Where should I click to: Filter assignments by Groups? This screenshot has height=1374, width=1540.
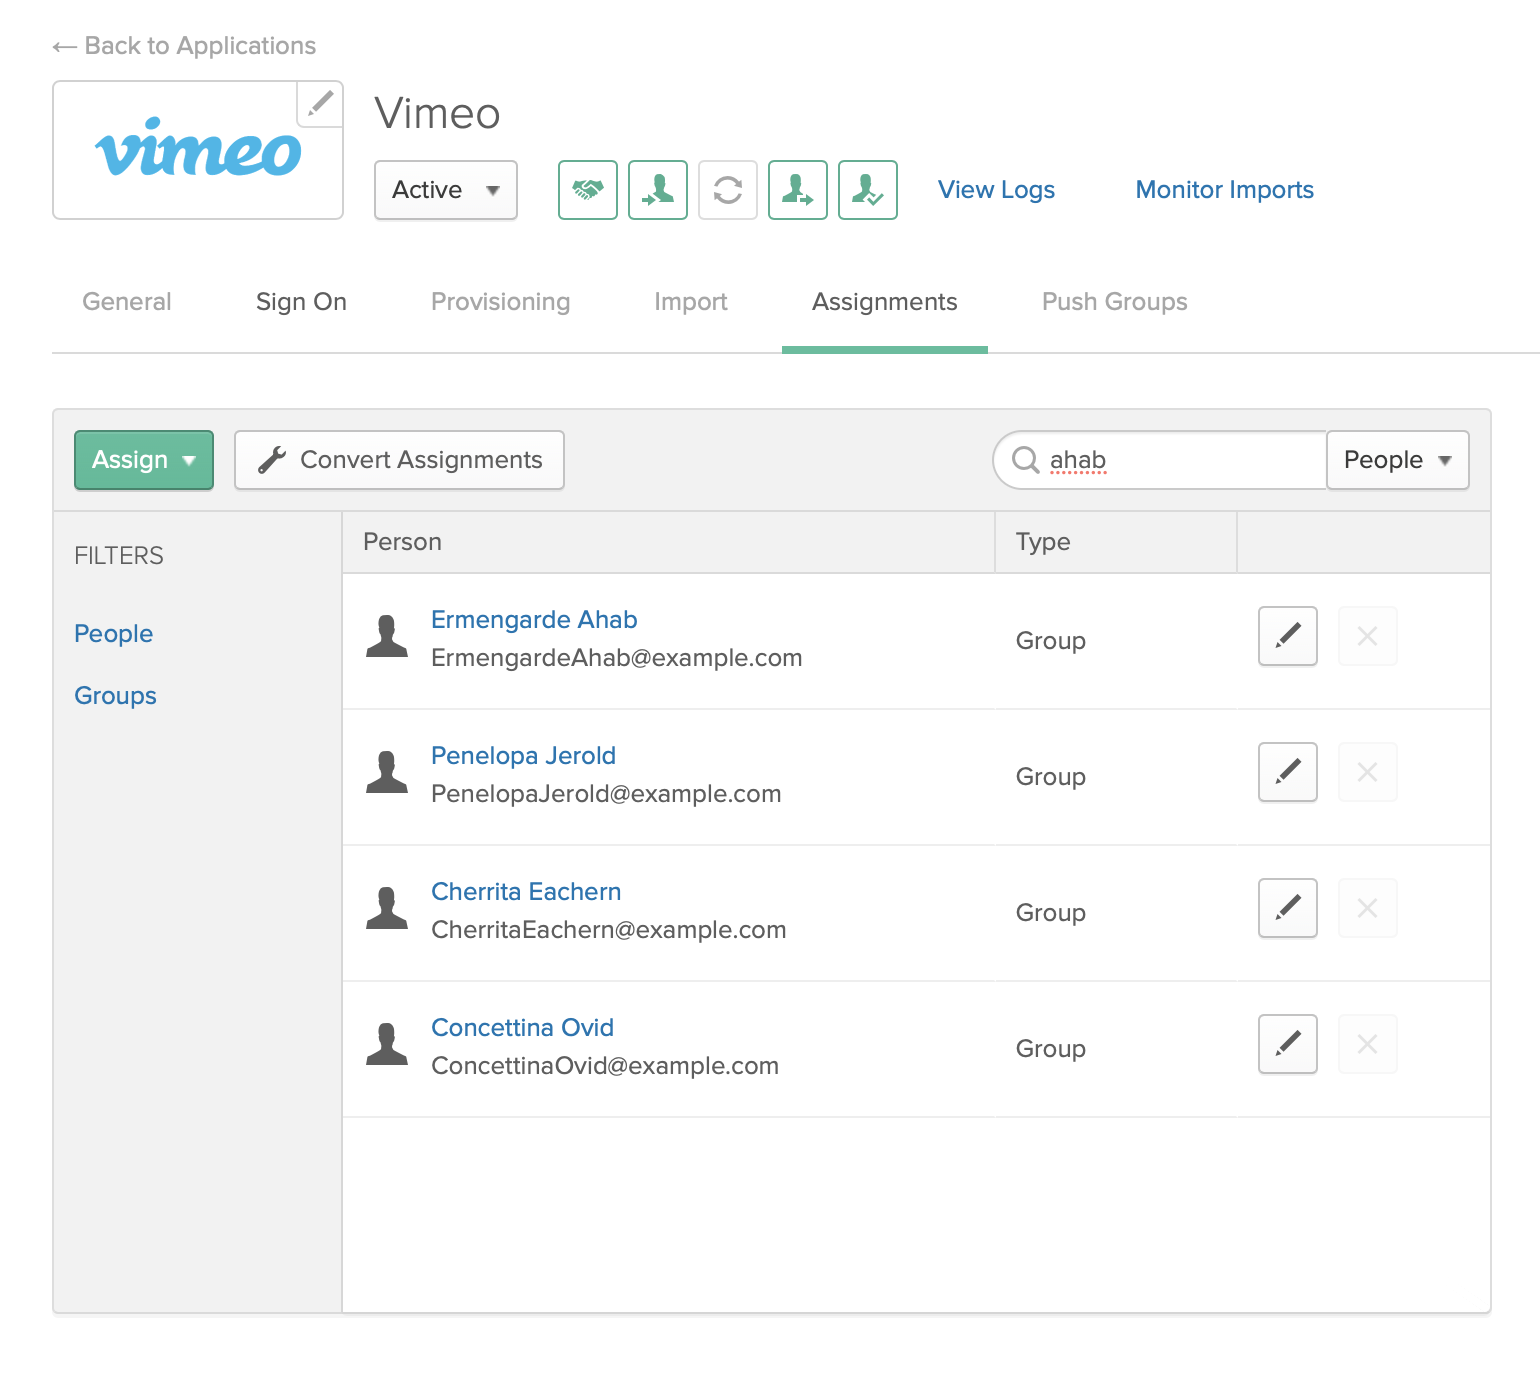pyautogui.click(x=115, y=696)
